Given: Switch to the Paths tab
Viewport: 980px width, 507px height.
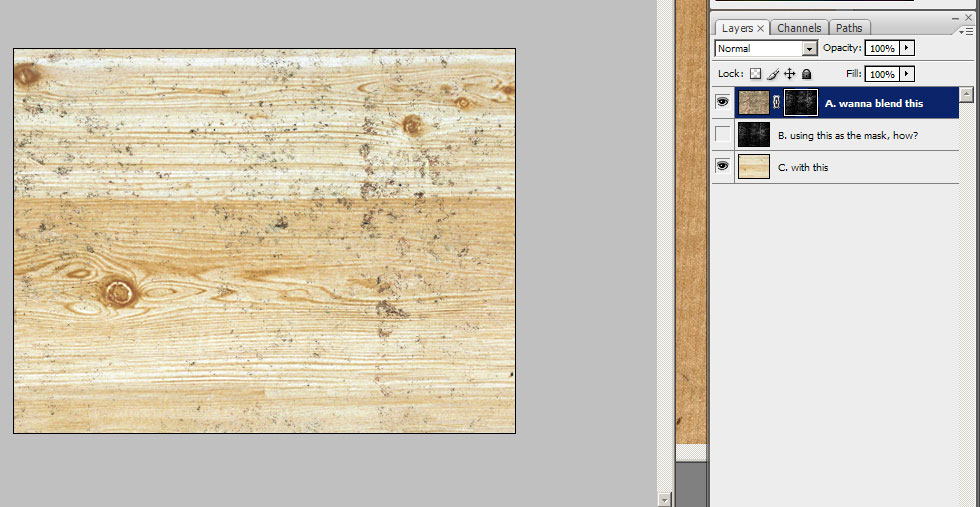Looking at the screenshot, I should click(x=849, y=28).
